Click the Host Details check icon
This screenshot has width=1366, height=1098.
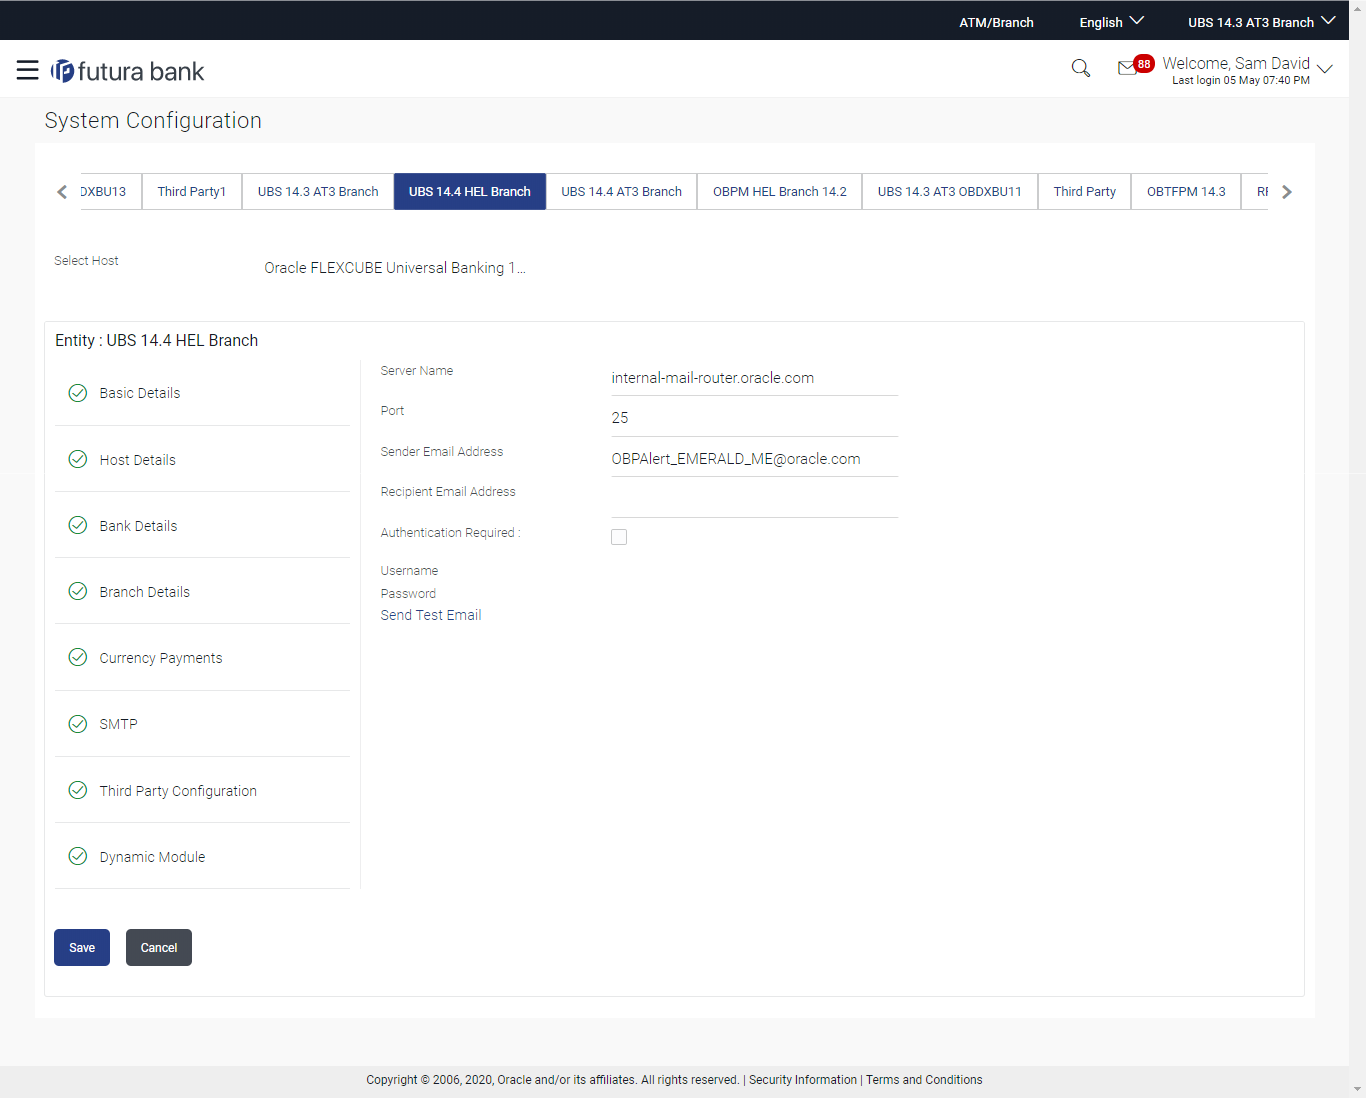pyautogui.click(x=78, y=459)
